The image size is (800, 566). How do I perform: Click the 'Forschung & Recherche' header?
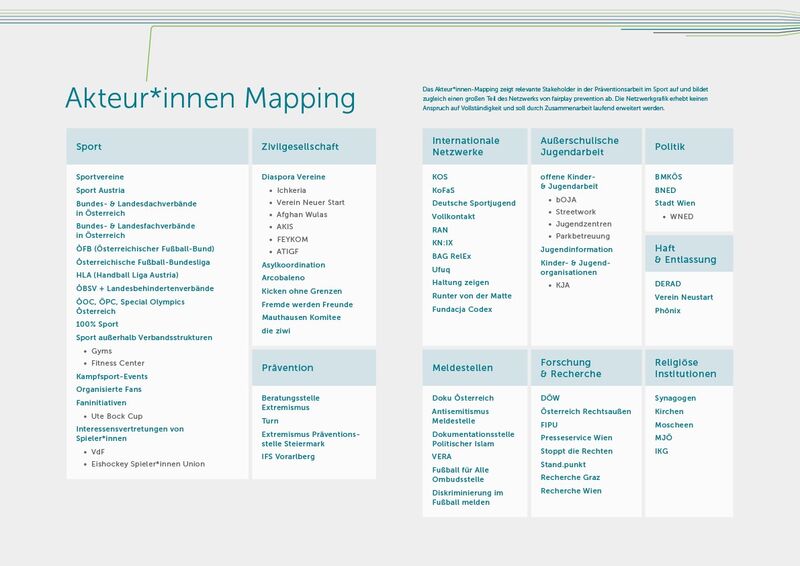coord(586,367)
